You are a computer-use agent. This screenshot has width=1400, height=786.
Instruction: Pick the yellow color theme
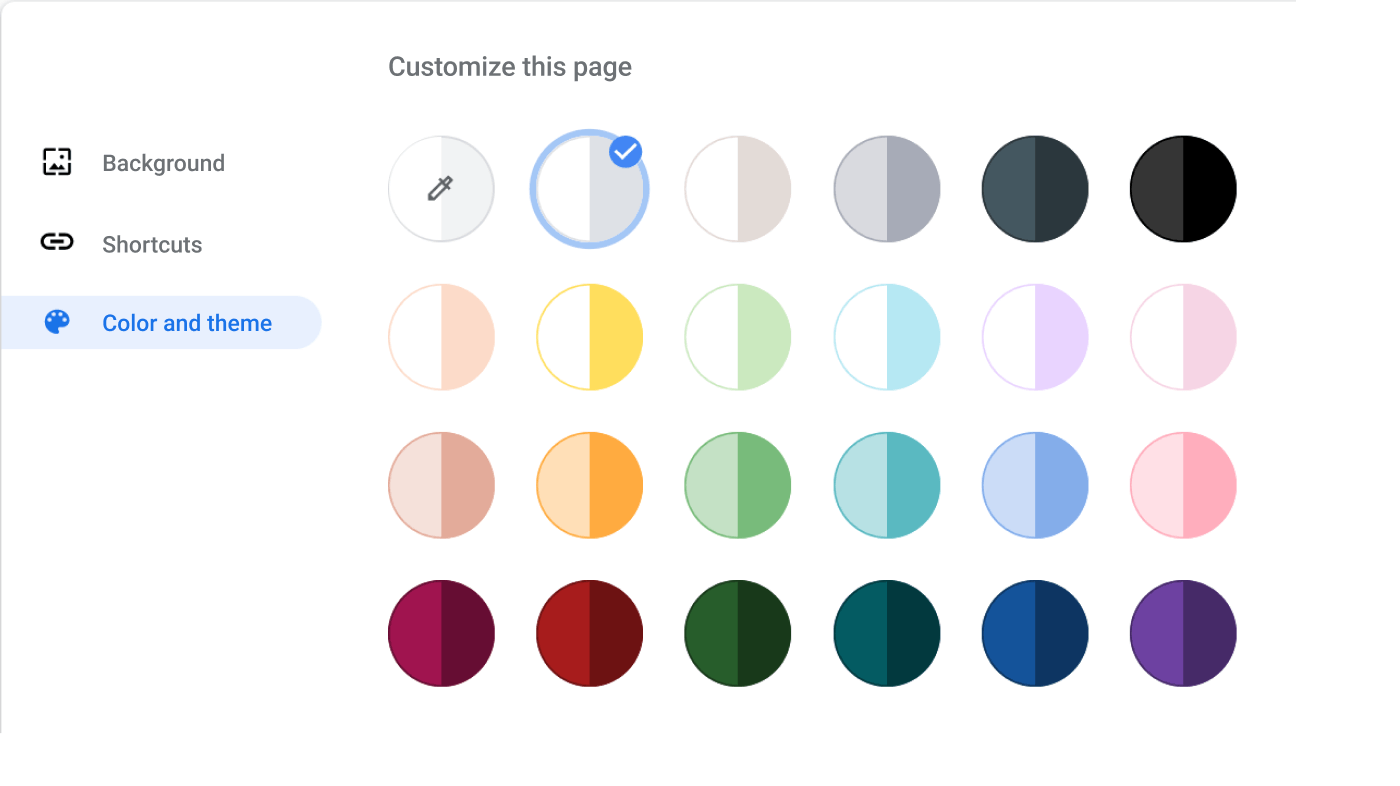point(589,336)
